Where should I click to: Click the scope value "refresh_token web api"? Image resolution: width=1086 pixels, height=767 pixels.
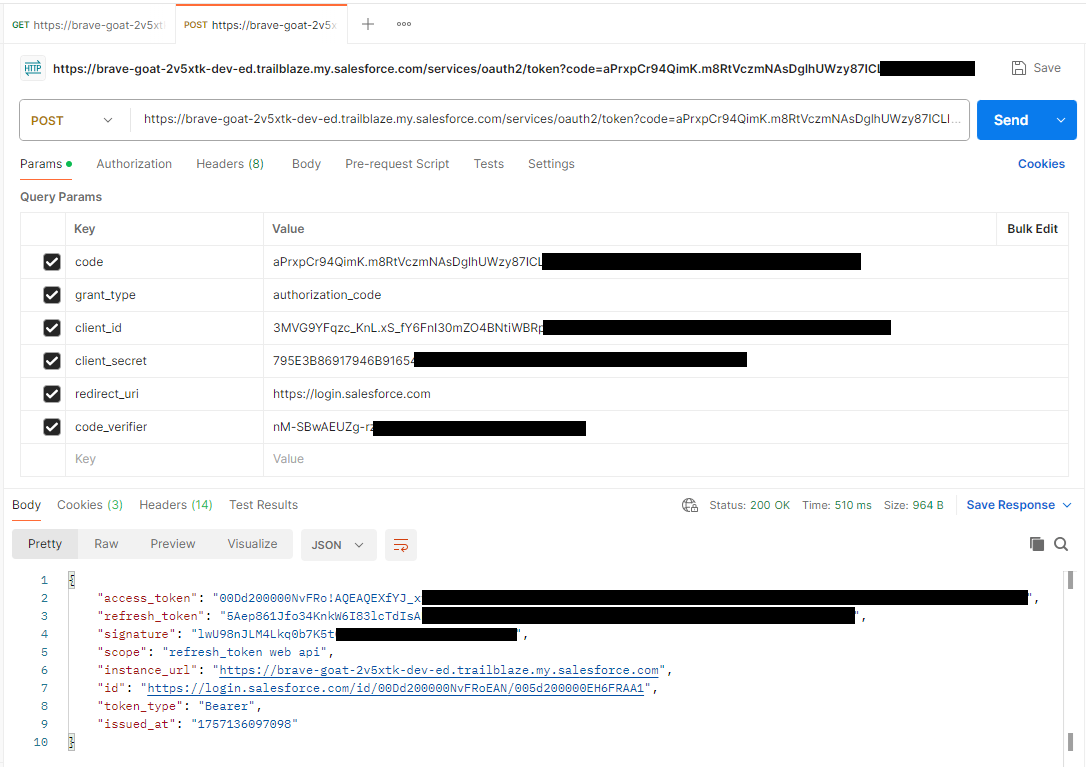244,652
